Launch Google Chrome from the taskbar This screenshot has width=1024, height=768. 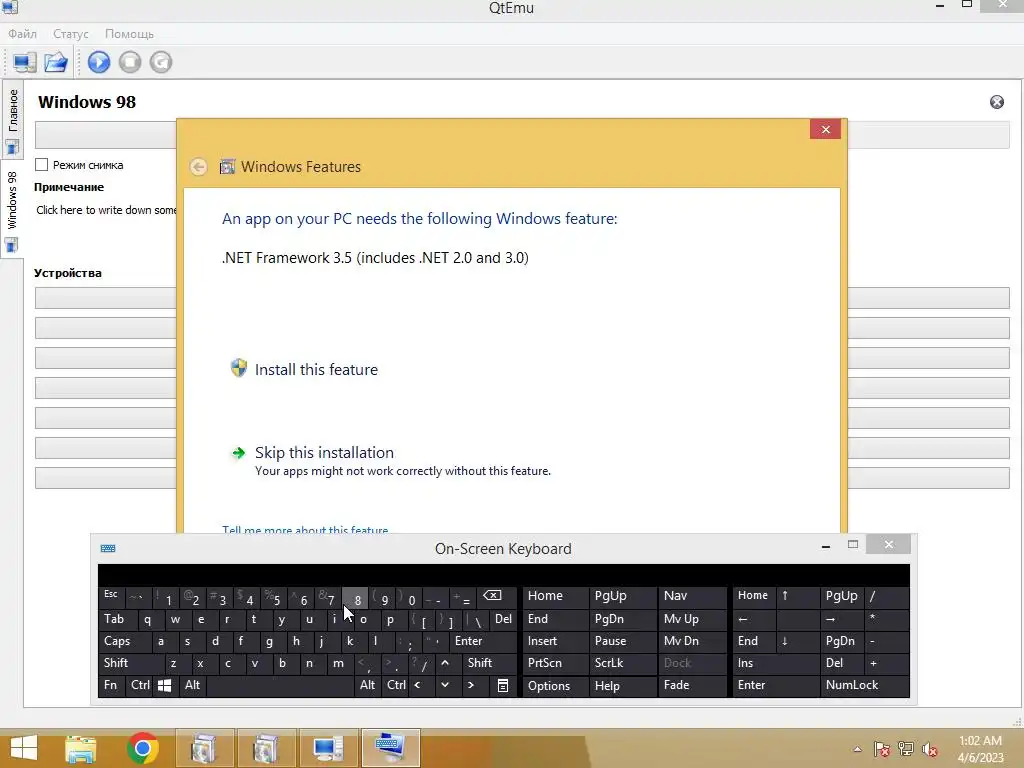point(142,748)
